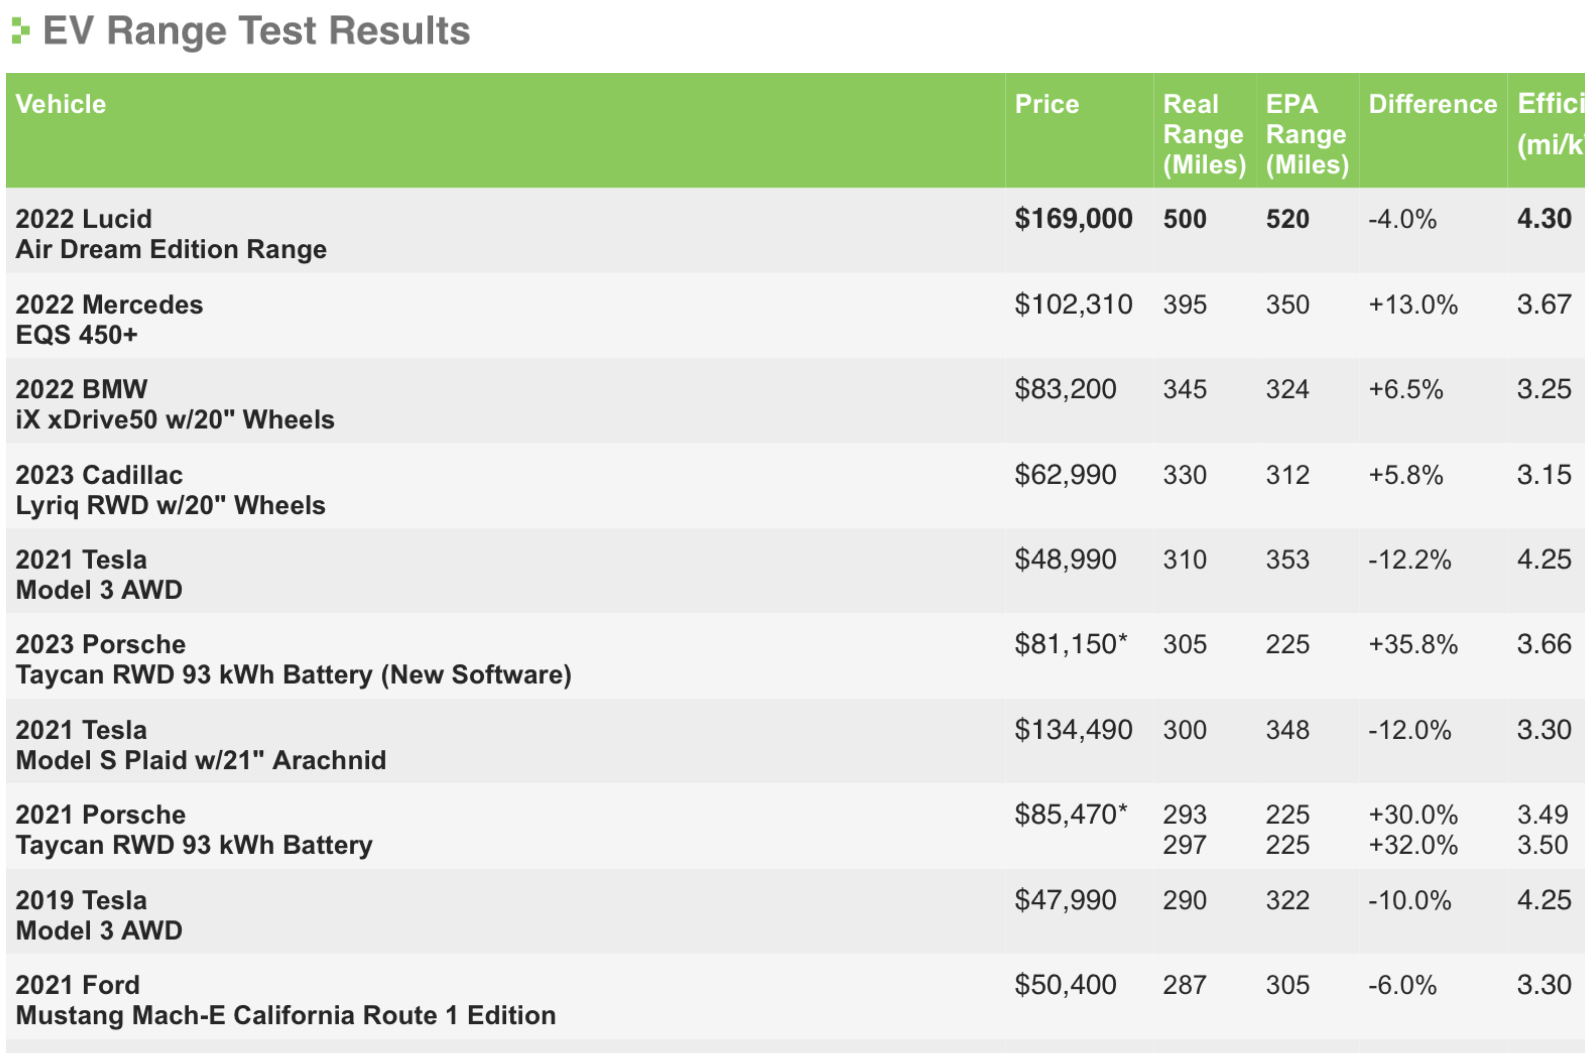Click the +35.8% difference value
Viewport: 1585px width, 1053px height.
[1413, 644]
